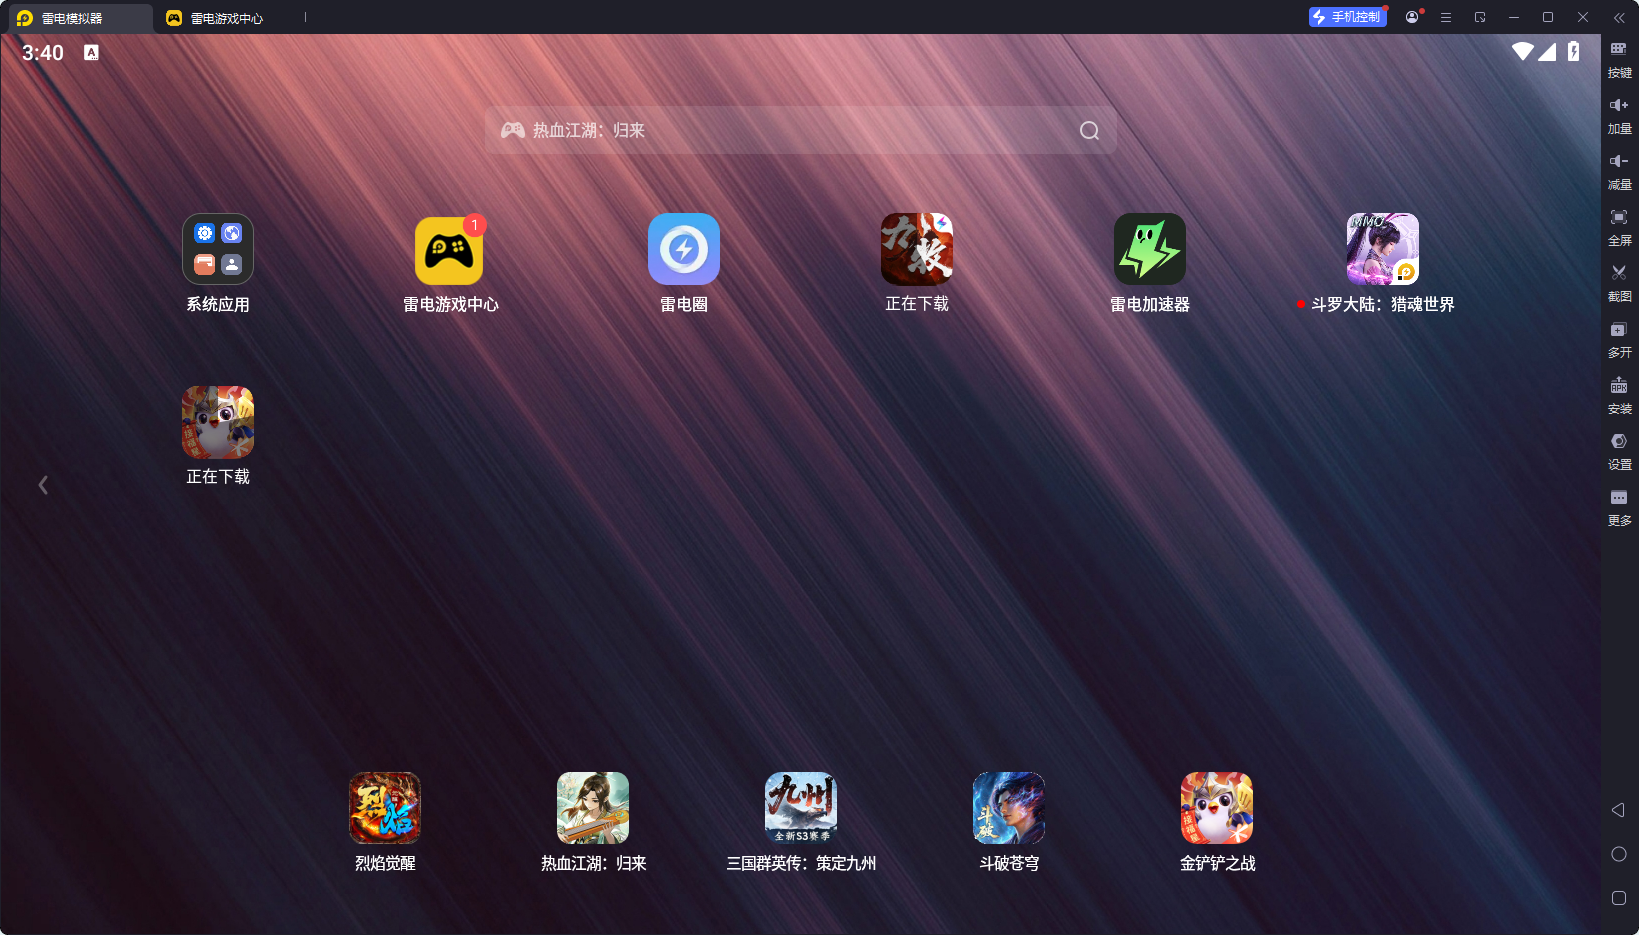
Task: Launch 烈焰觉醒 from the dock
Action: [385, 808]
